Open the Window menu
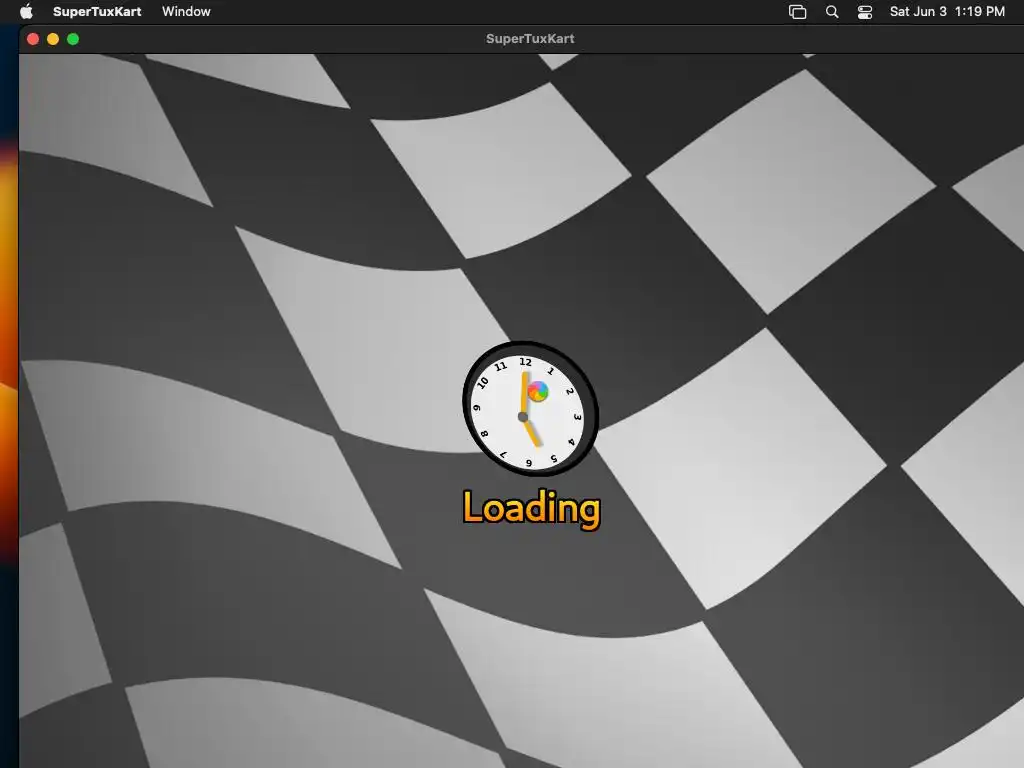This screenshot has width=1024, height=768. (186, 11)
